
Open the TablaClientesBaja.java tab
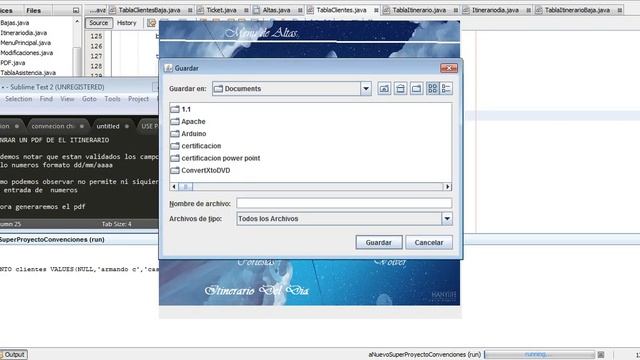click(x=149, y=10)
